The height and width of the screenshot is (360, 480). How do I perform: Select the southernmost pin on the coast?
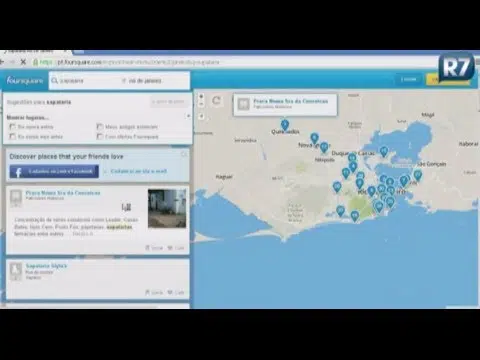355,216
